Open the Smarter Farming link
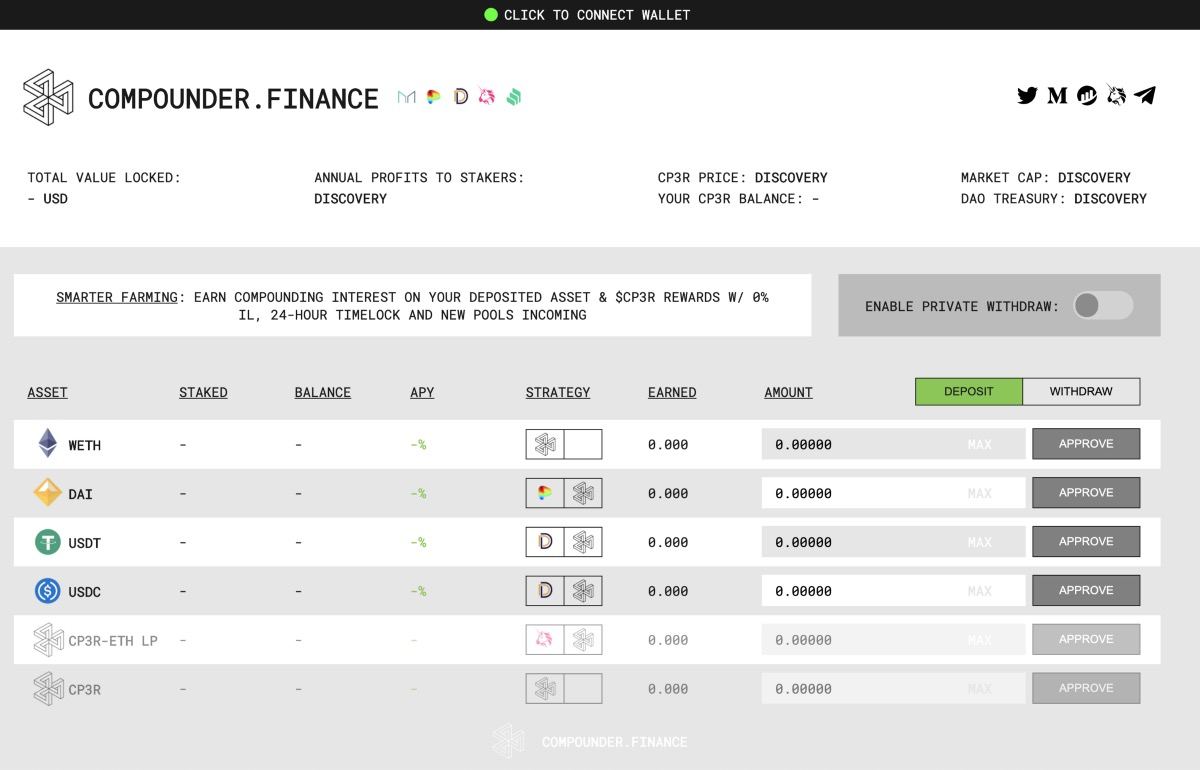The image size is (1200, 770). (117, 298)
